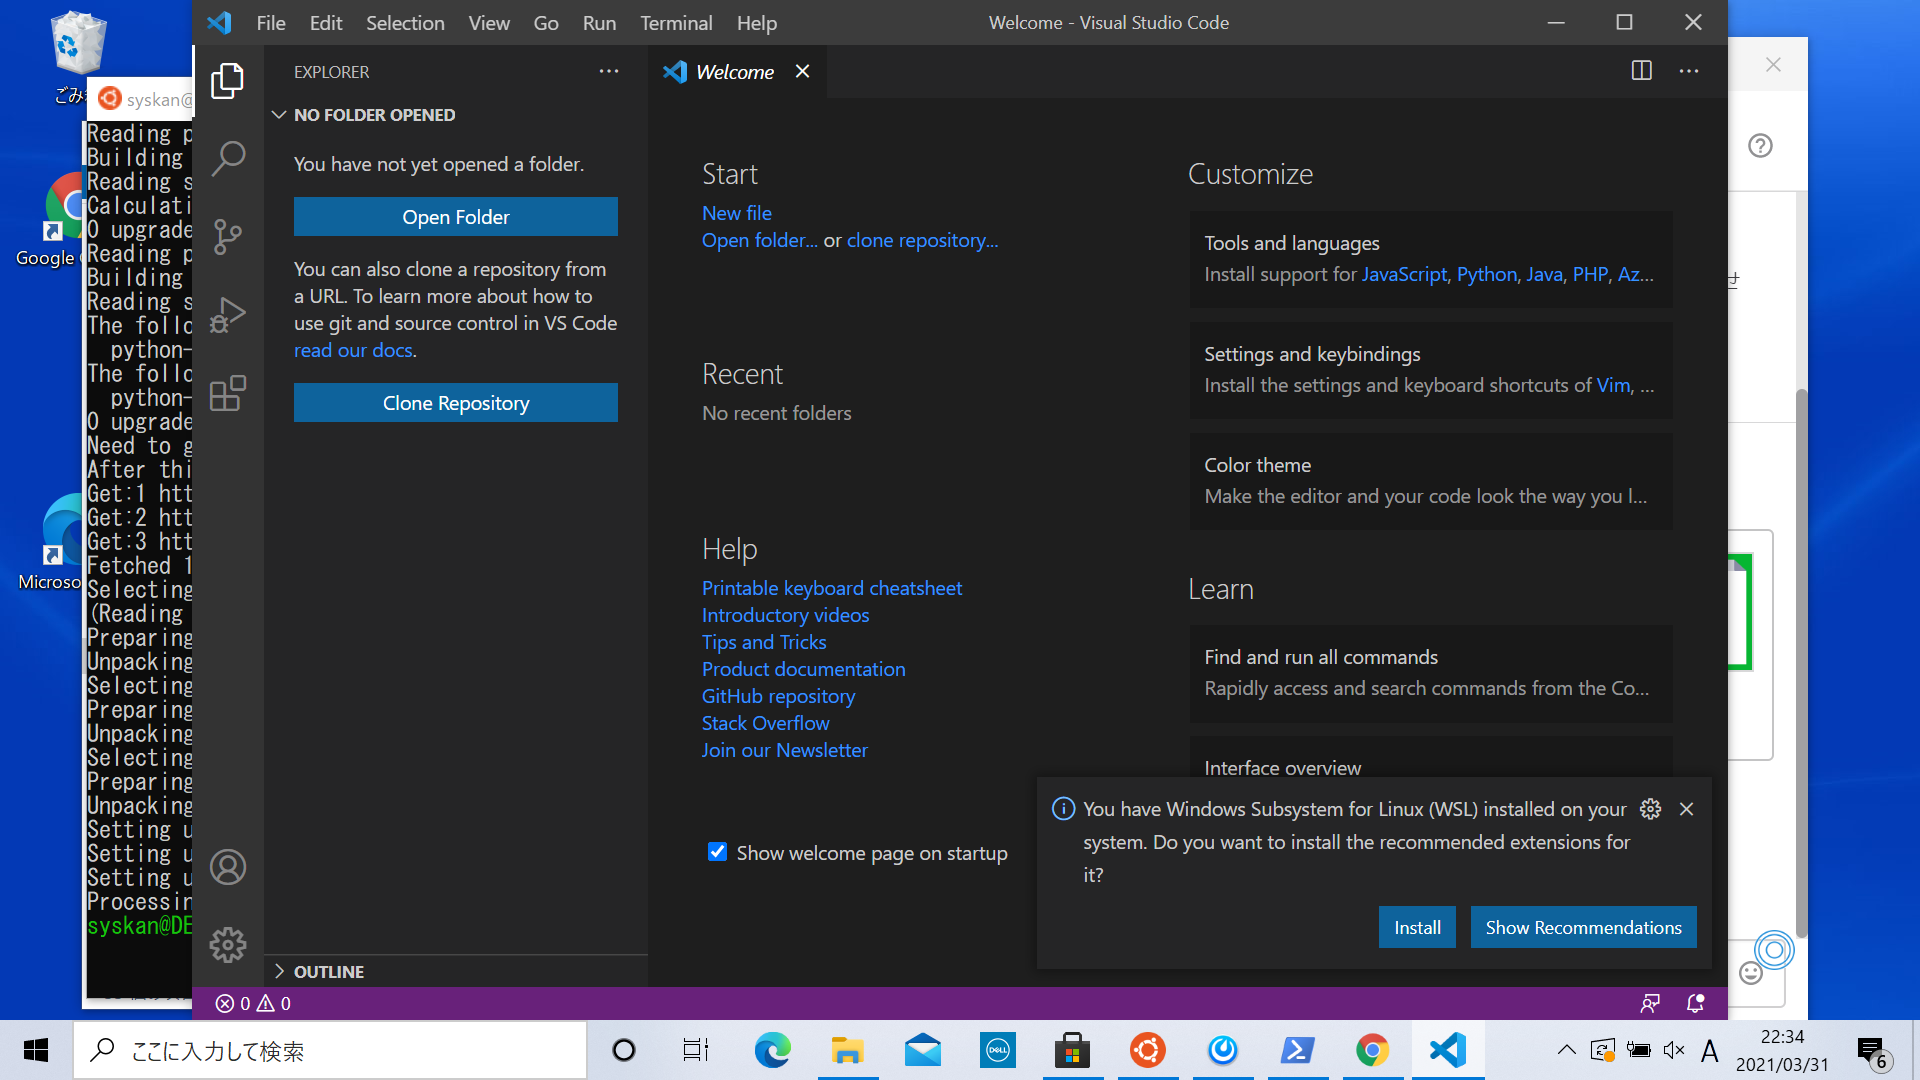Screen dimensions: 1920x1080
Task: Open Product documentation link
Action: (803, 669)
